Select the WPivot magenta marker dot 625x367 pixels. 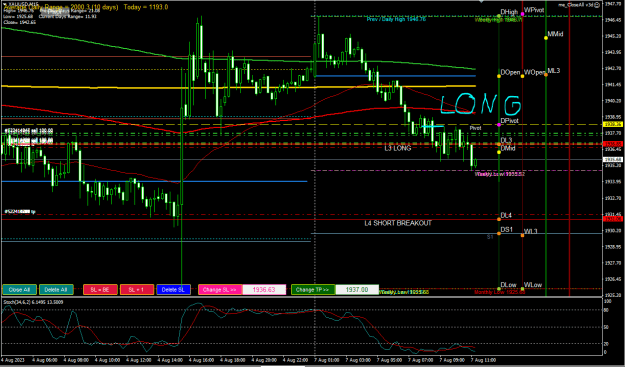pos(522,14)
